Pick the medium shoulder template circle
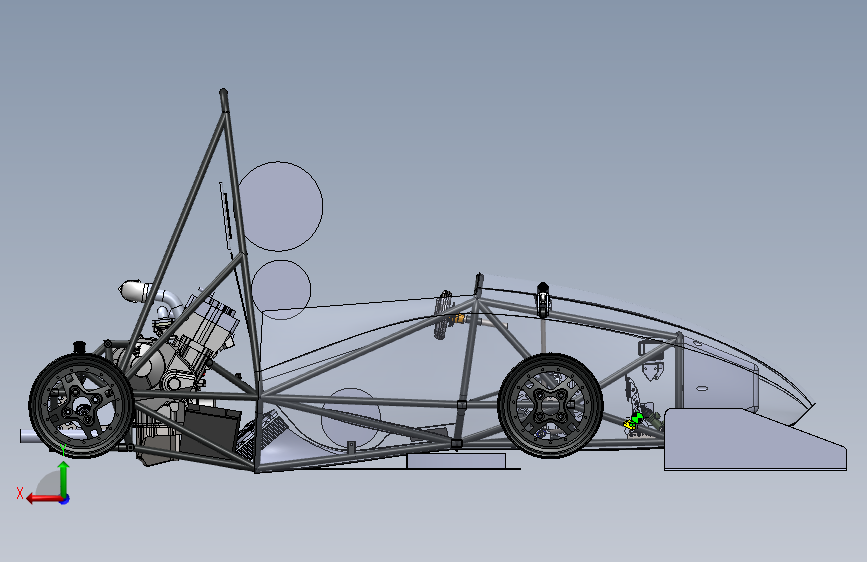This screenshot has width=867, height=562. [281, 290]
